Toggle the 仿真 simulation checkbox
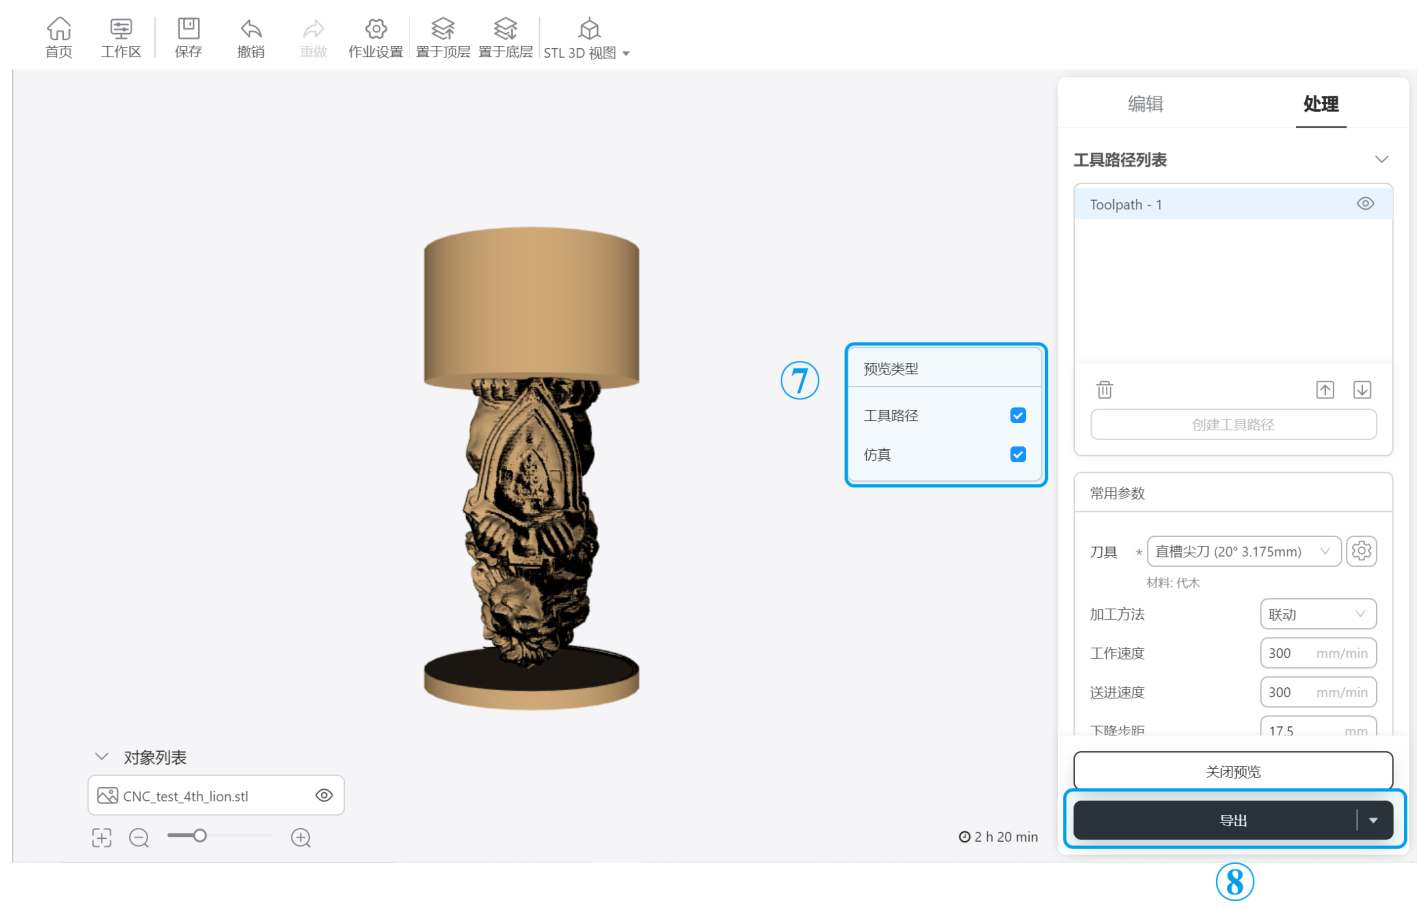This screenshot has height=911, width=1427. click(x=1018, y=454)
